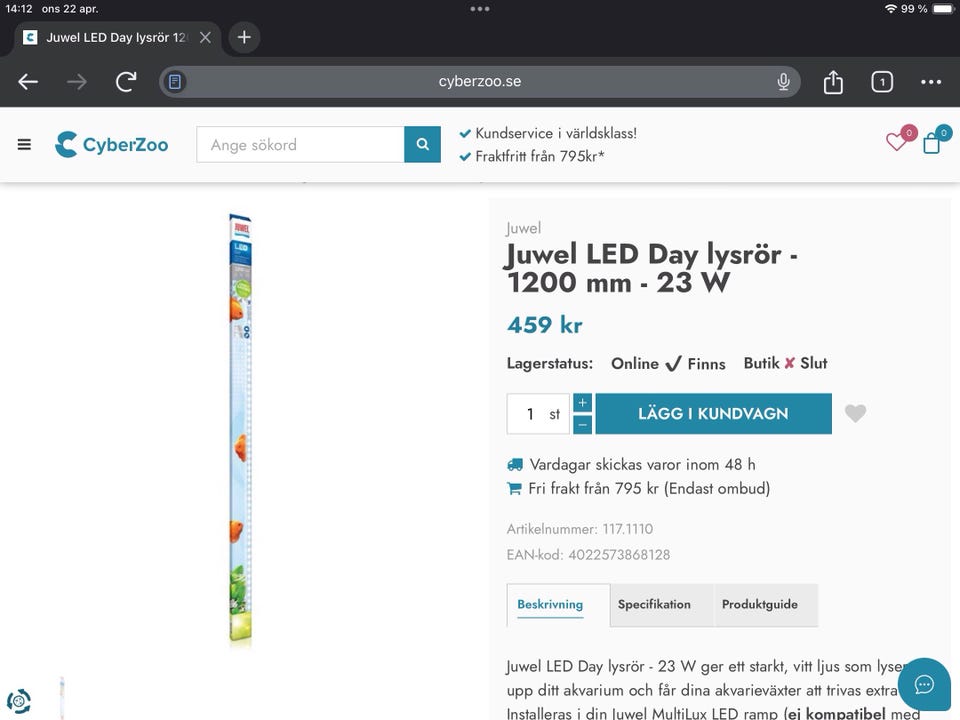Click the magnifier search button
The height and width of the screenshot is (720, 960).
423,145
